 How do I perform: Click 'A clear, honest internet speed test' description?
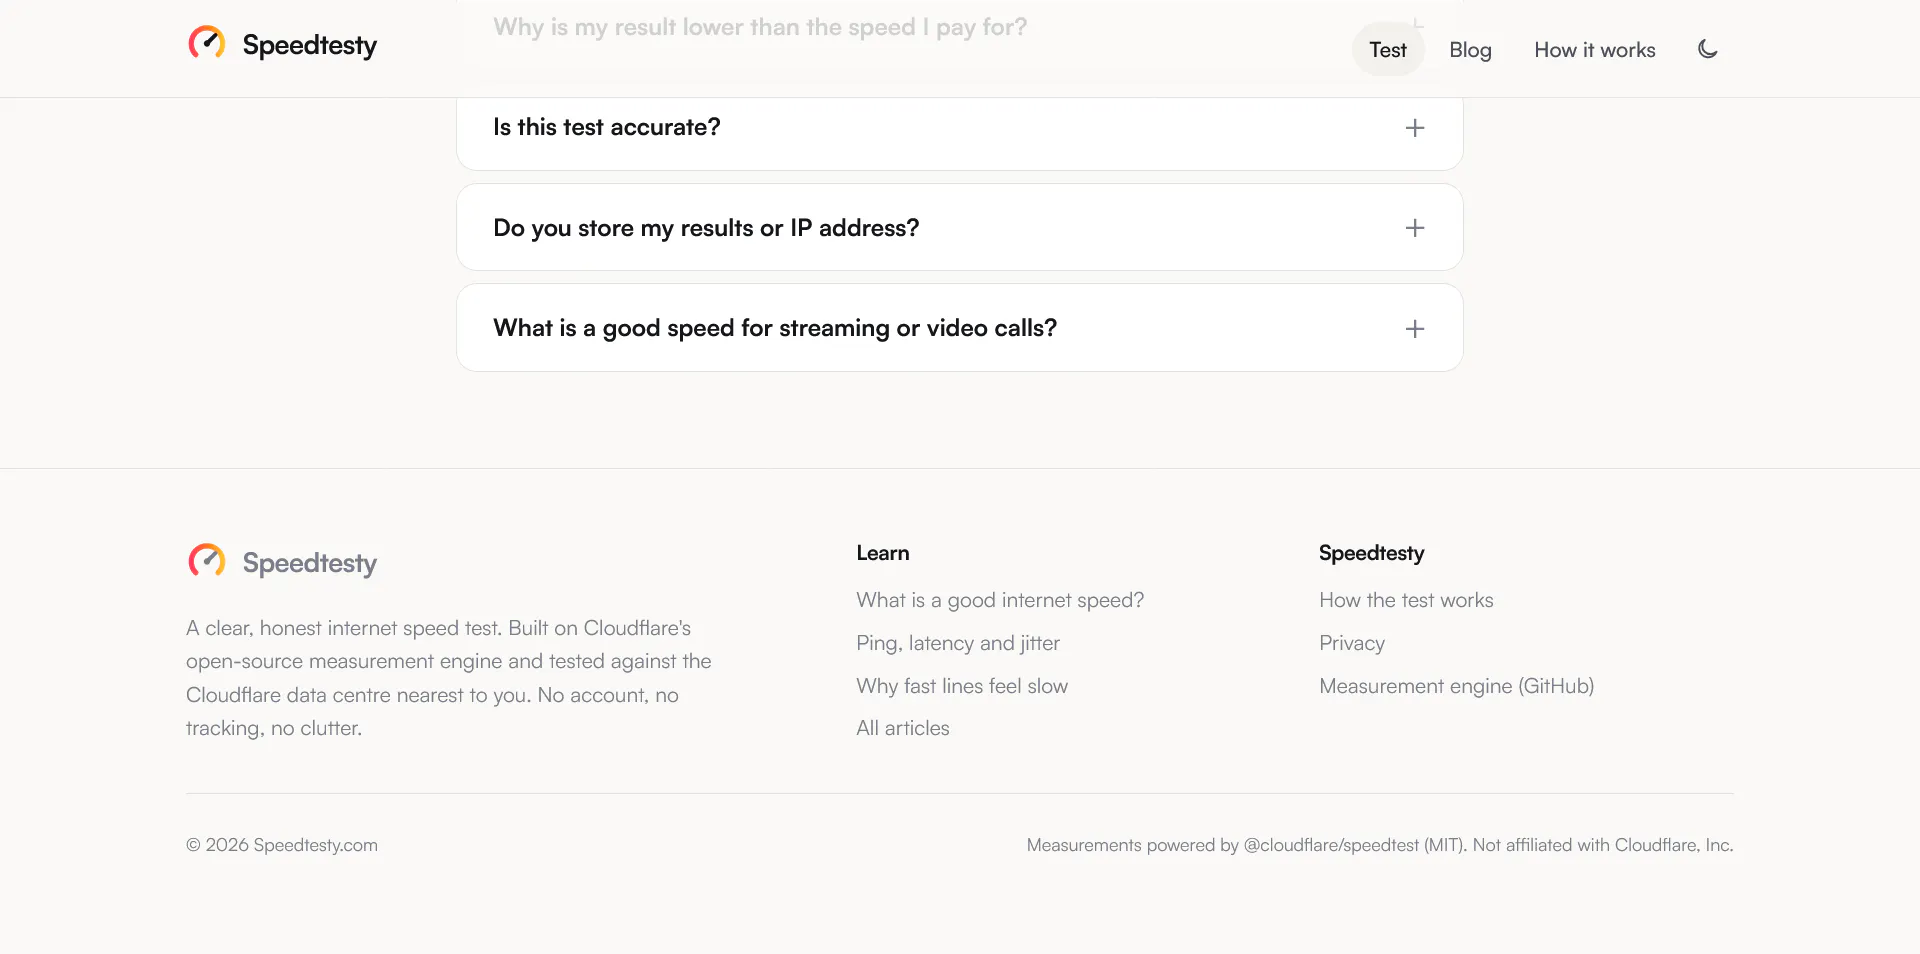pyautogui.click(x=449, y=678)
